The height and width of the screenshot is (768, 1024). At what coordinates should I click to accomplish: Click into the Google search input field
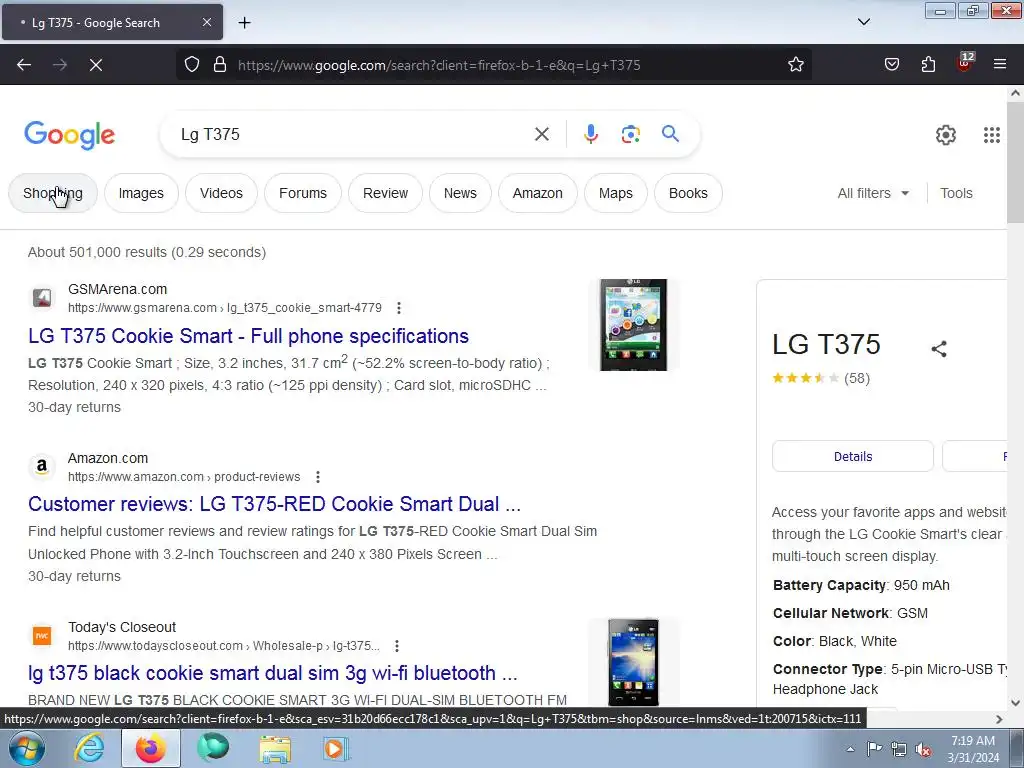(353, 135)
